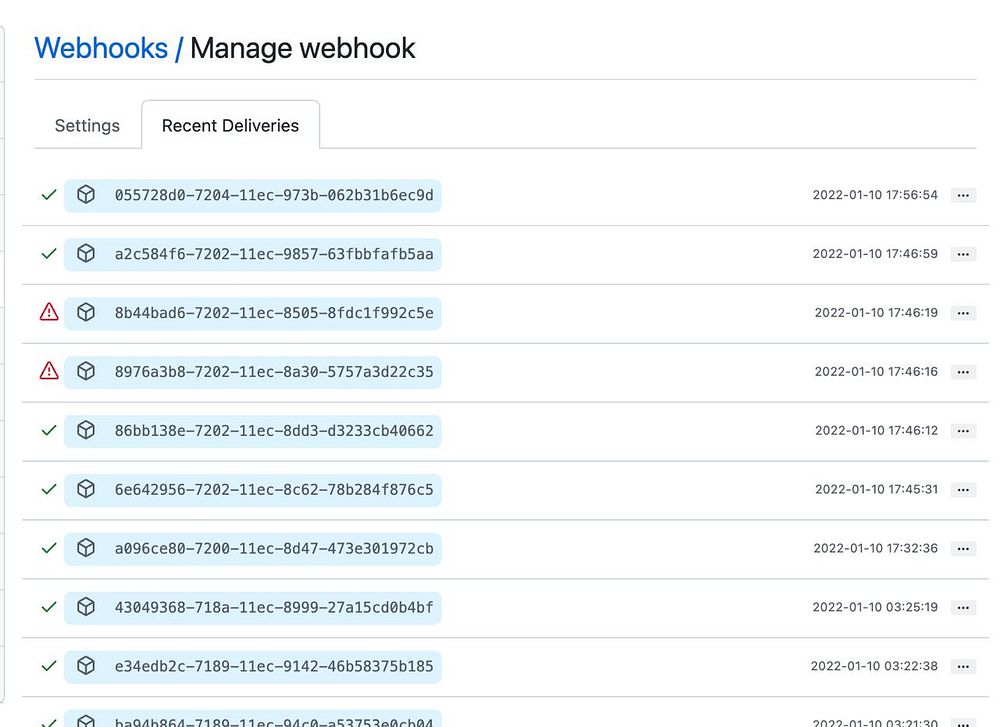This screenshot has height=727, width=1000.
Task: Click the failed-delivery warning icon beside 8976a3b8
Action: tap(48, 372)
